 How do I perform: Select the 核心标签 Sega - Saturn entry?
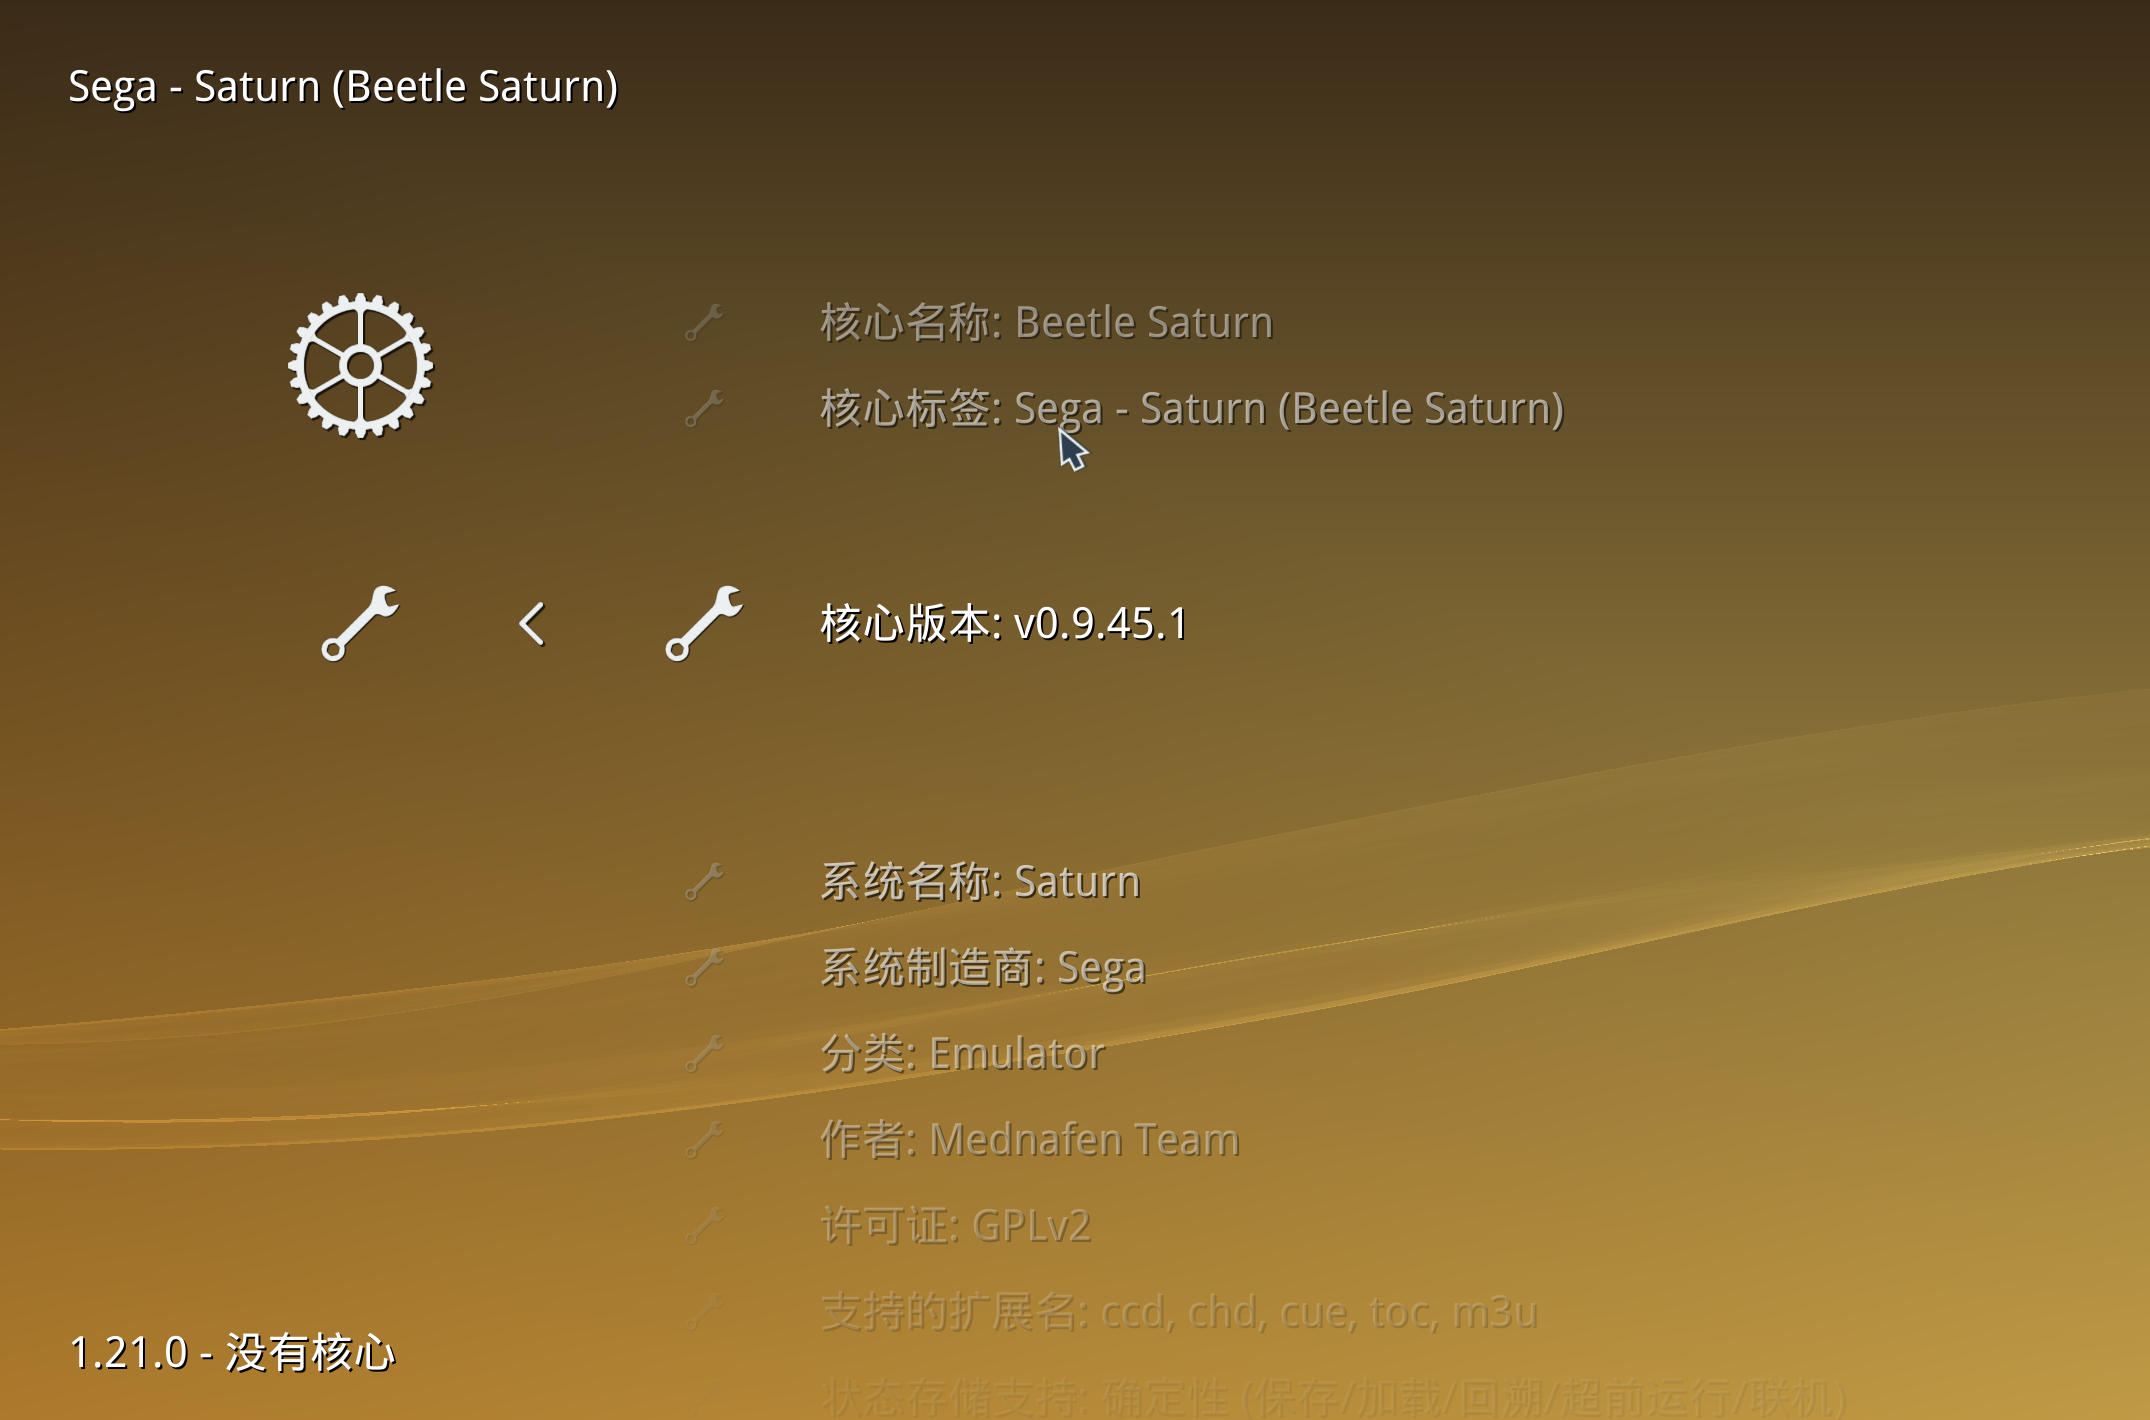(x=1192, y=409)
